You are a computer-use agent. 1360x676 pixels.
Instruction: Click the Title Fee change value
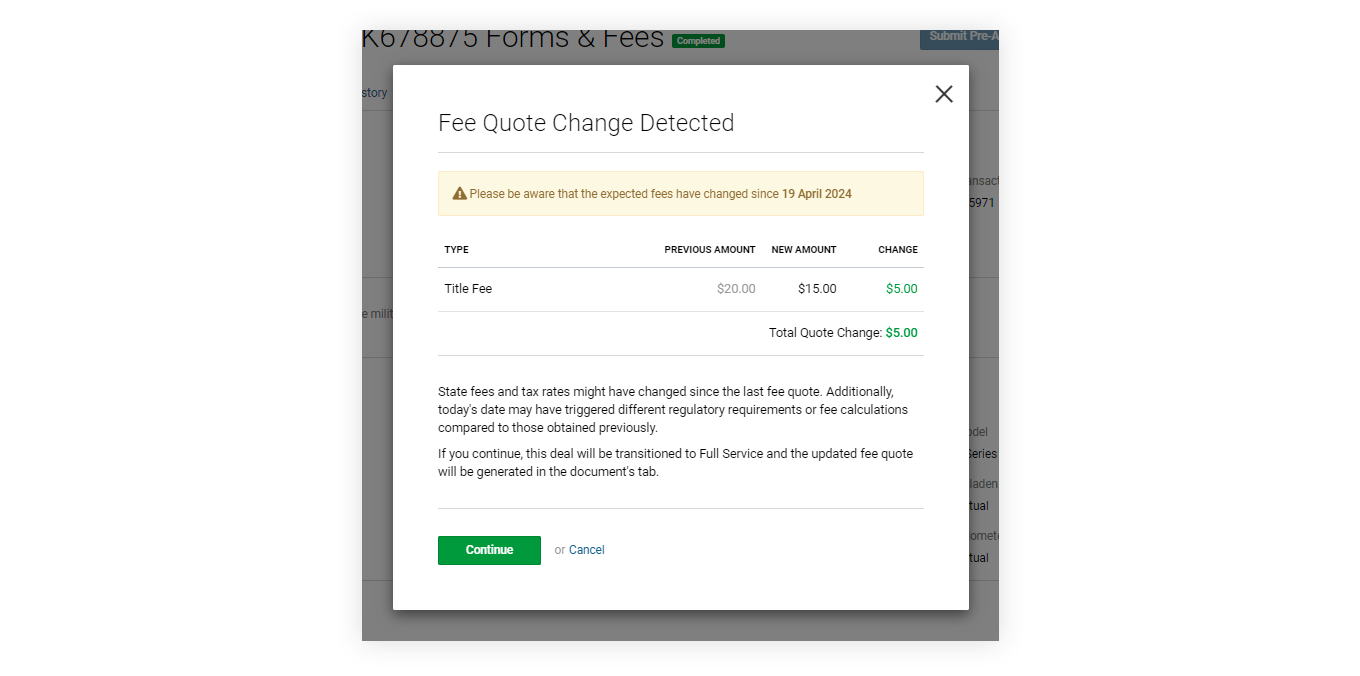pos(901,289)
